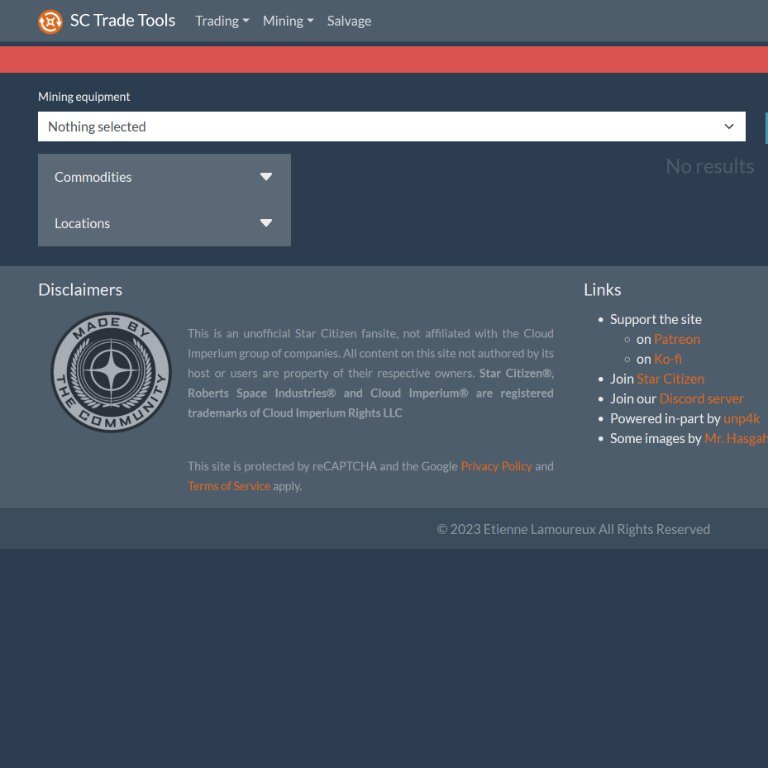Click the white triangle arrow beside Commodities
The height and width of the screenshot is (768, 768).
tap(266, 177)
